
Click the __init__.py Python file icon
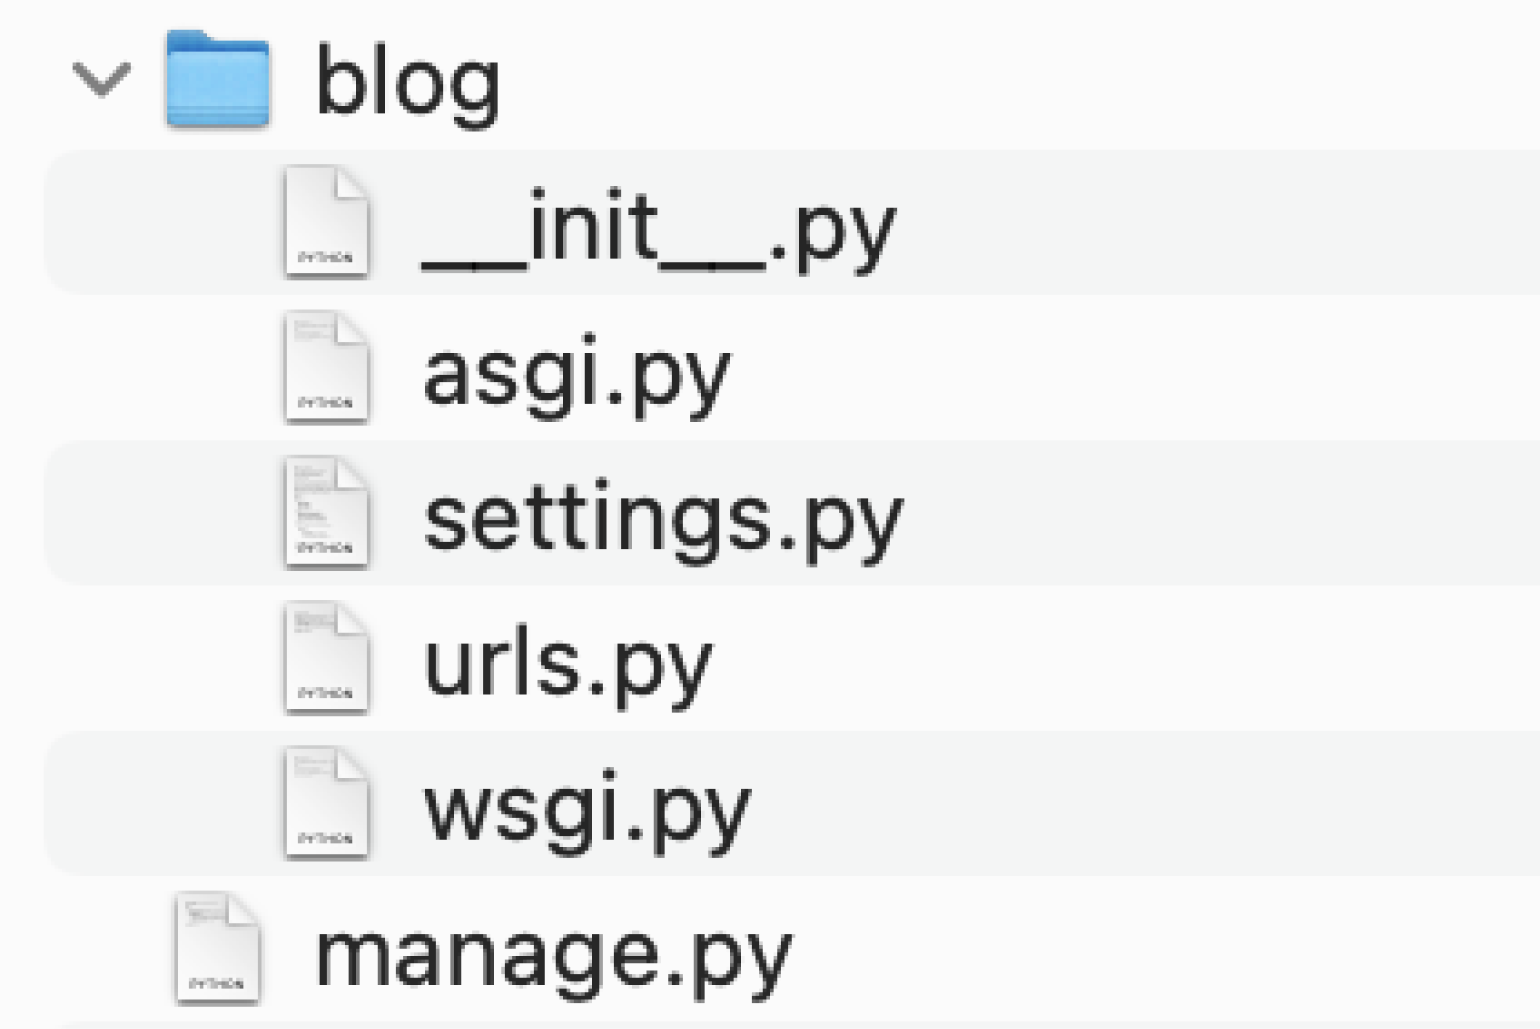[326, 222]
